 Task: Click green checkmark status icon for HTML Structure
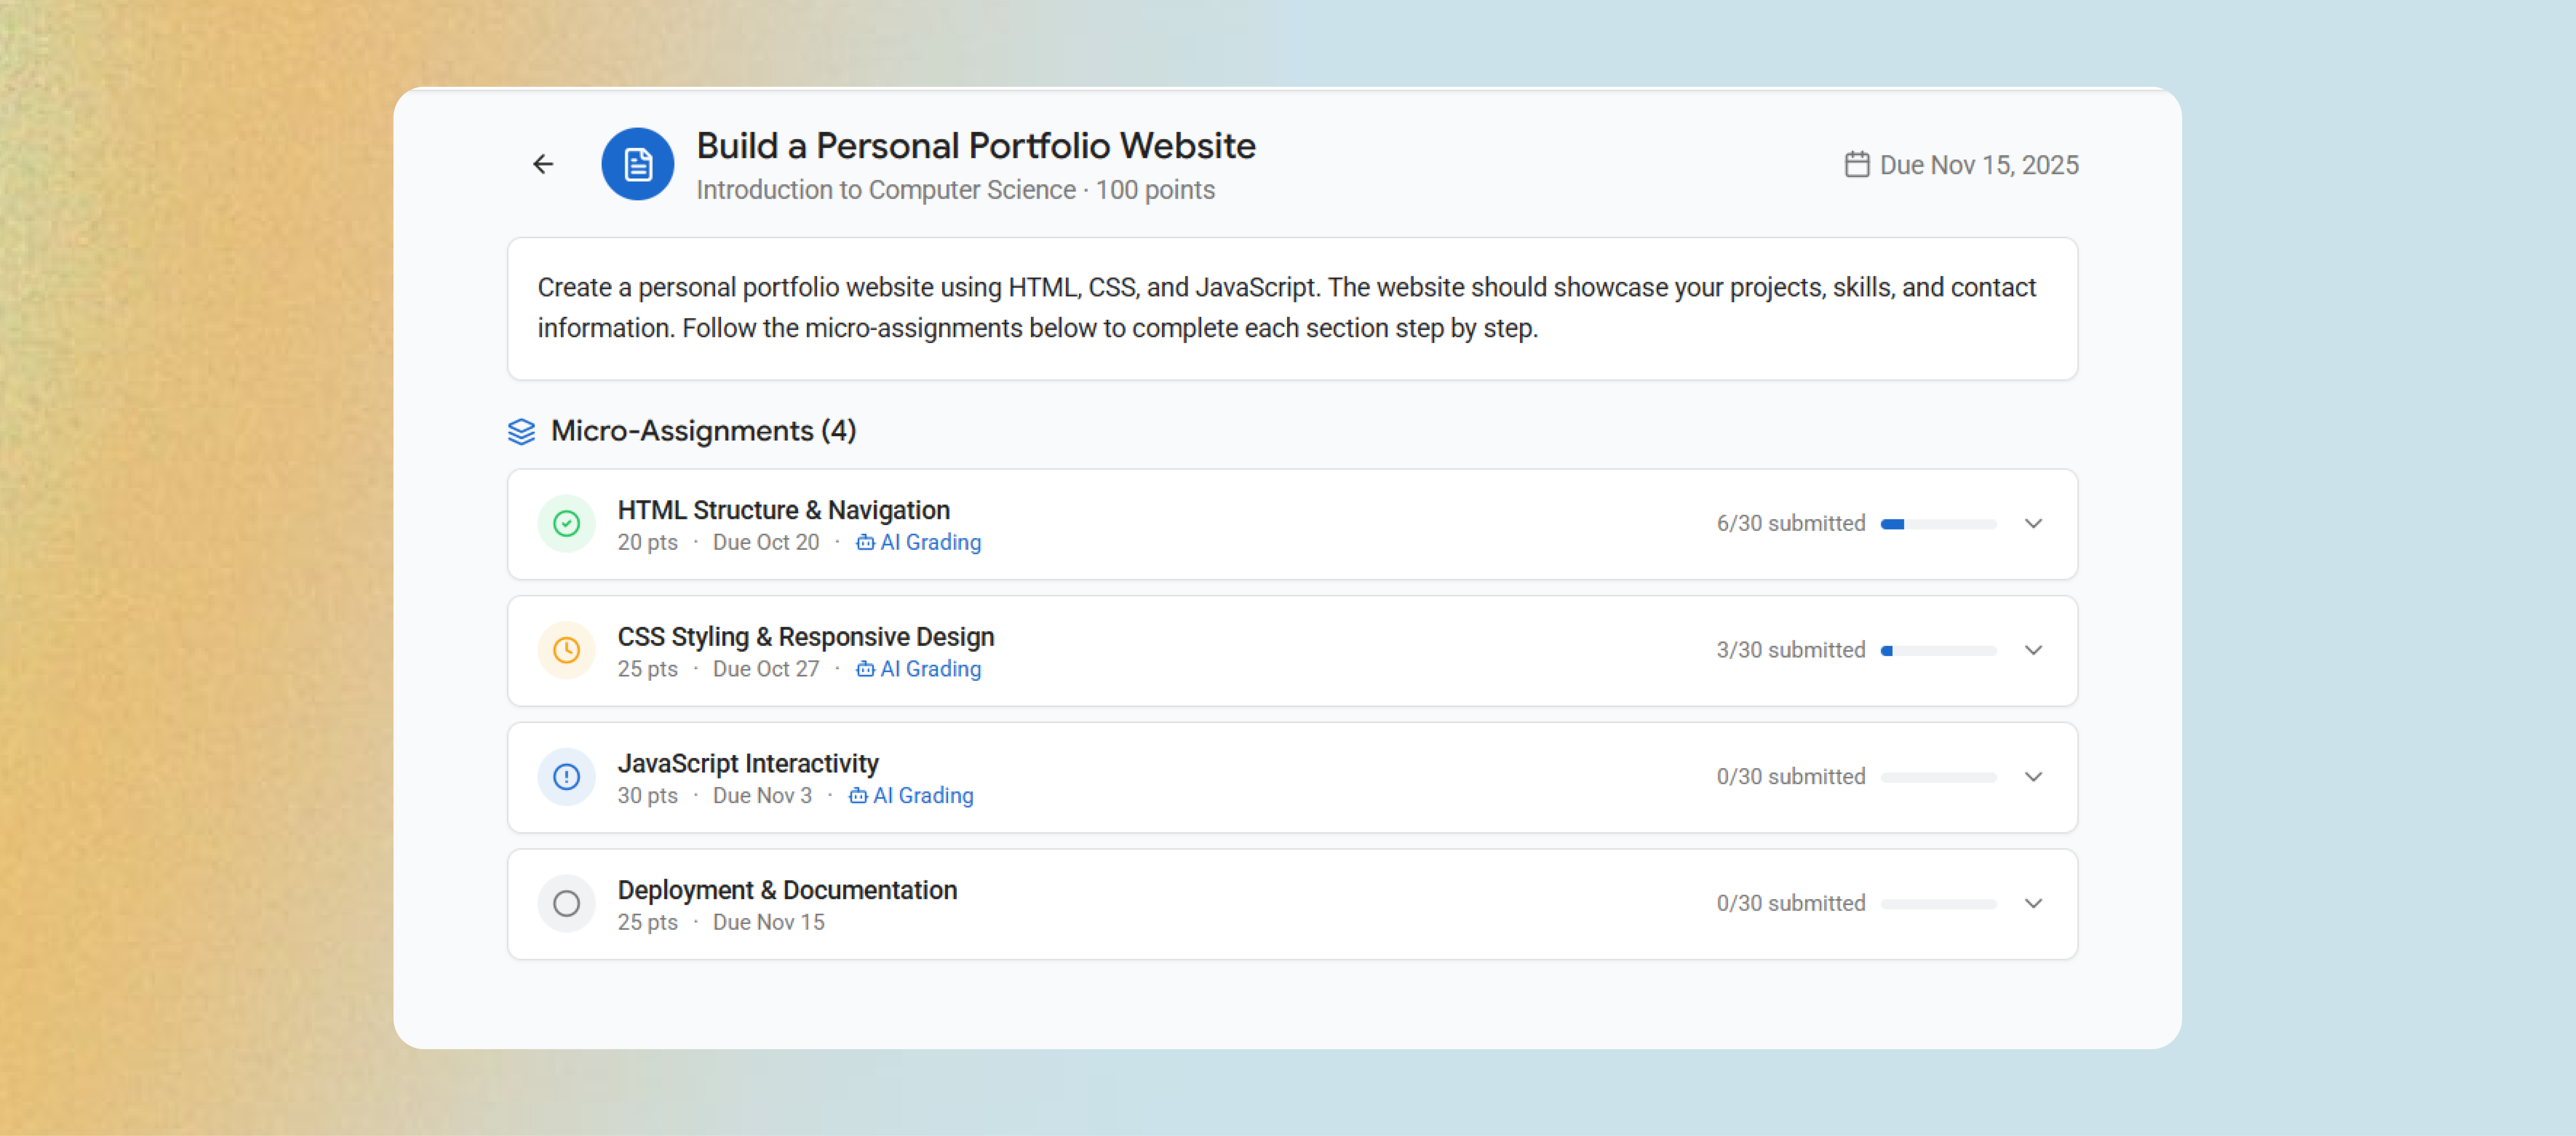(x=566, y=524)
